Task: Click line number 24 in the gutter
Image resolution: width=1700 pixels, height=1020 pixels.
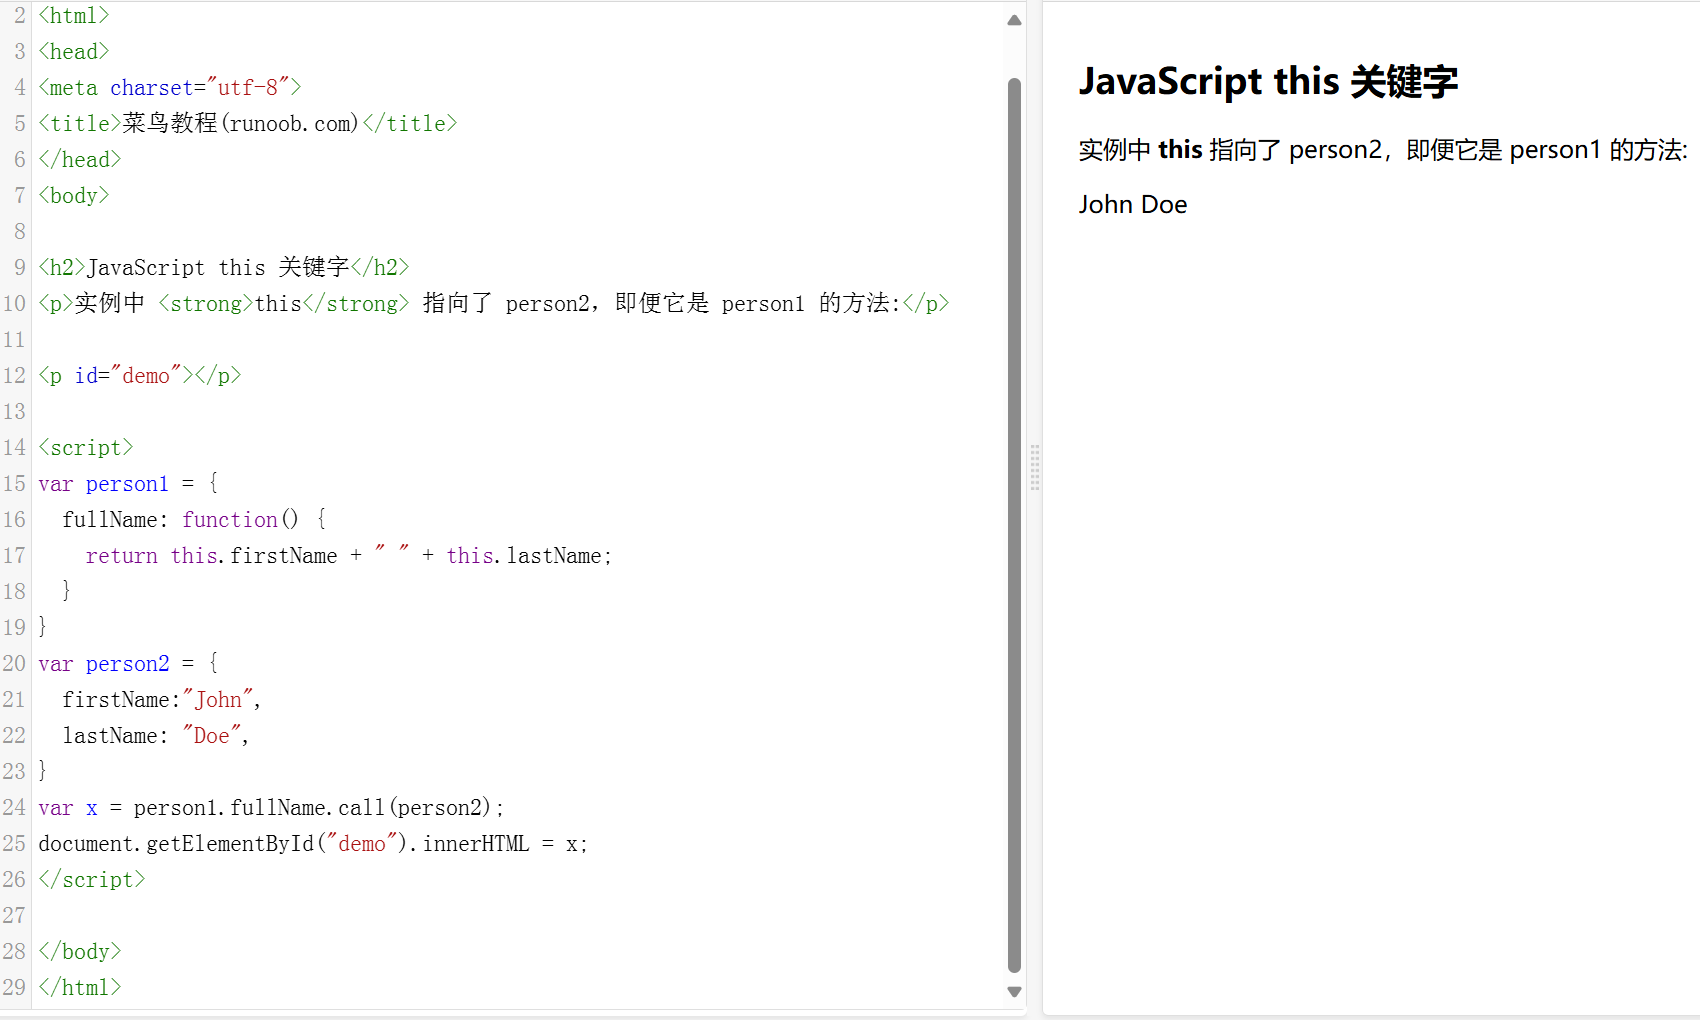Action: tap(14, 808)
